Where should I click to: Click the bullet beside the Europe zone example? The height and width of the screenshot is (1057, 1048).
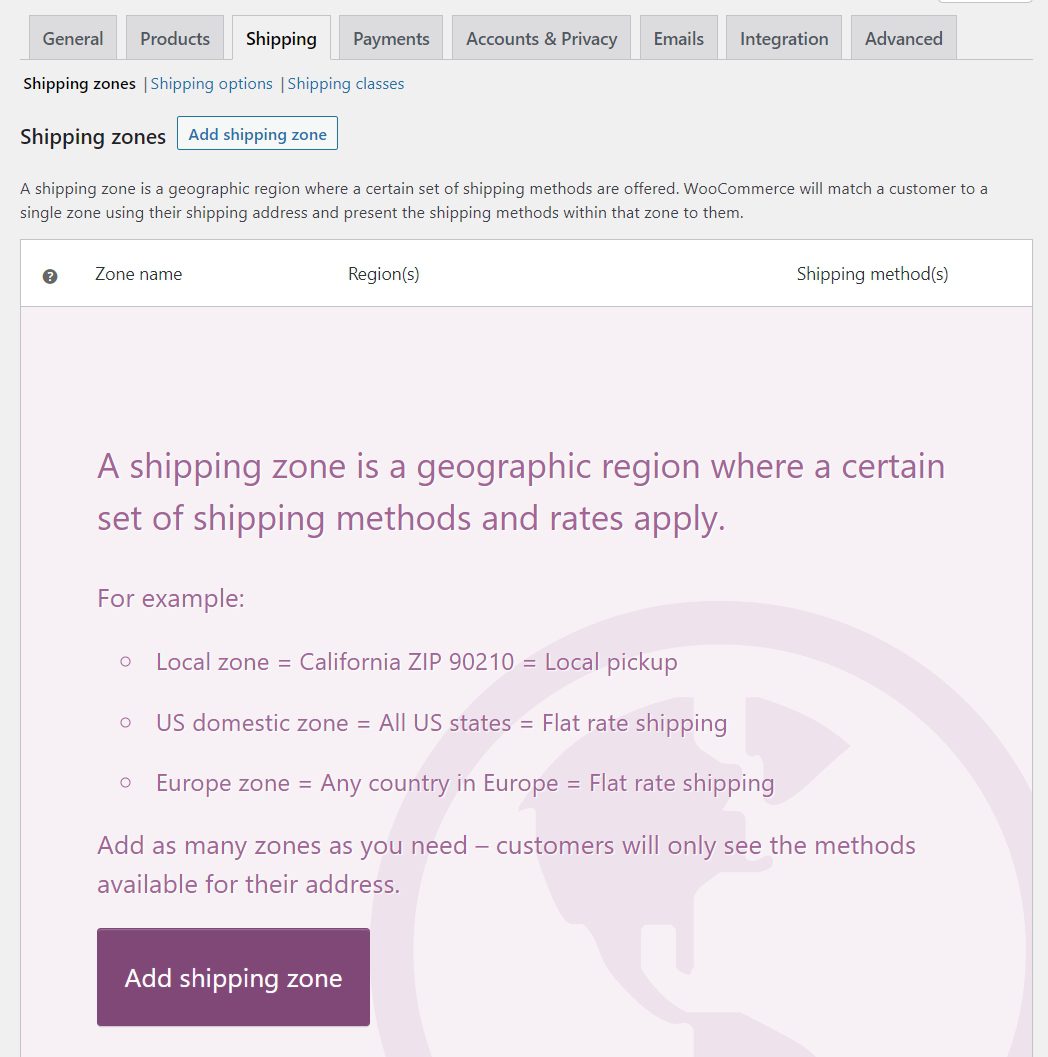tap(125, 781)
